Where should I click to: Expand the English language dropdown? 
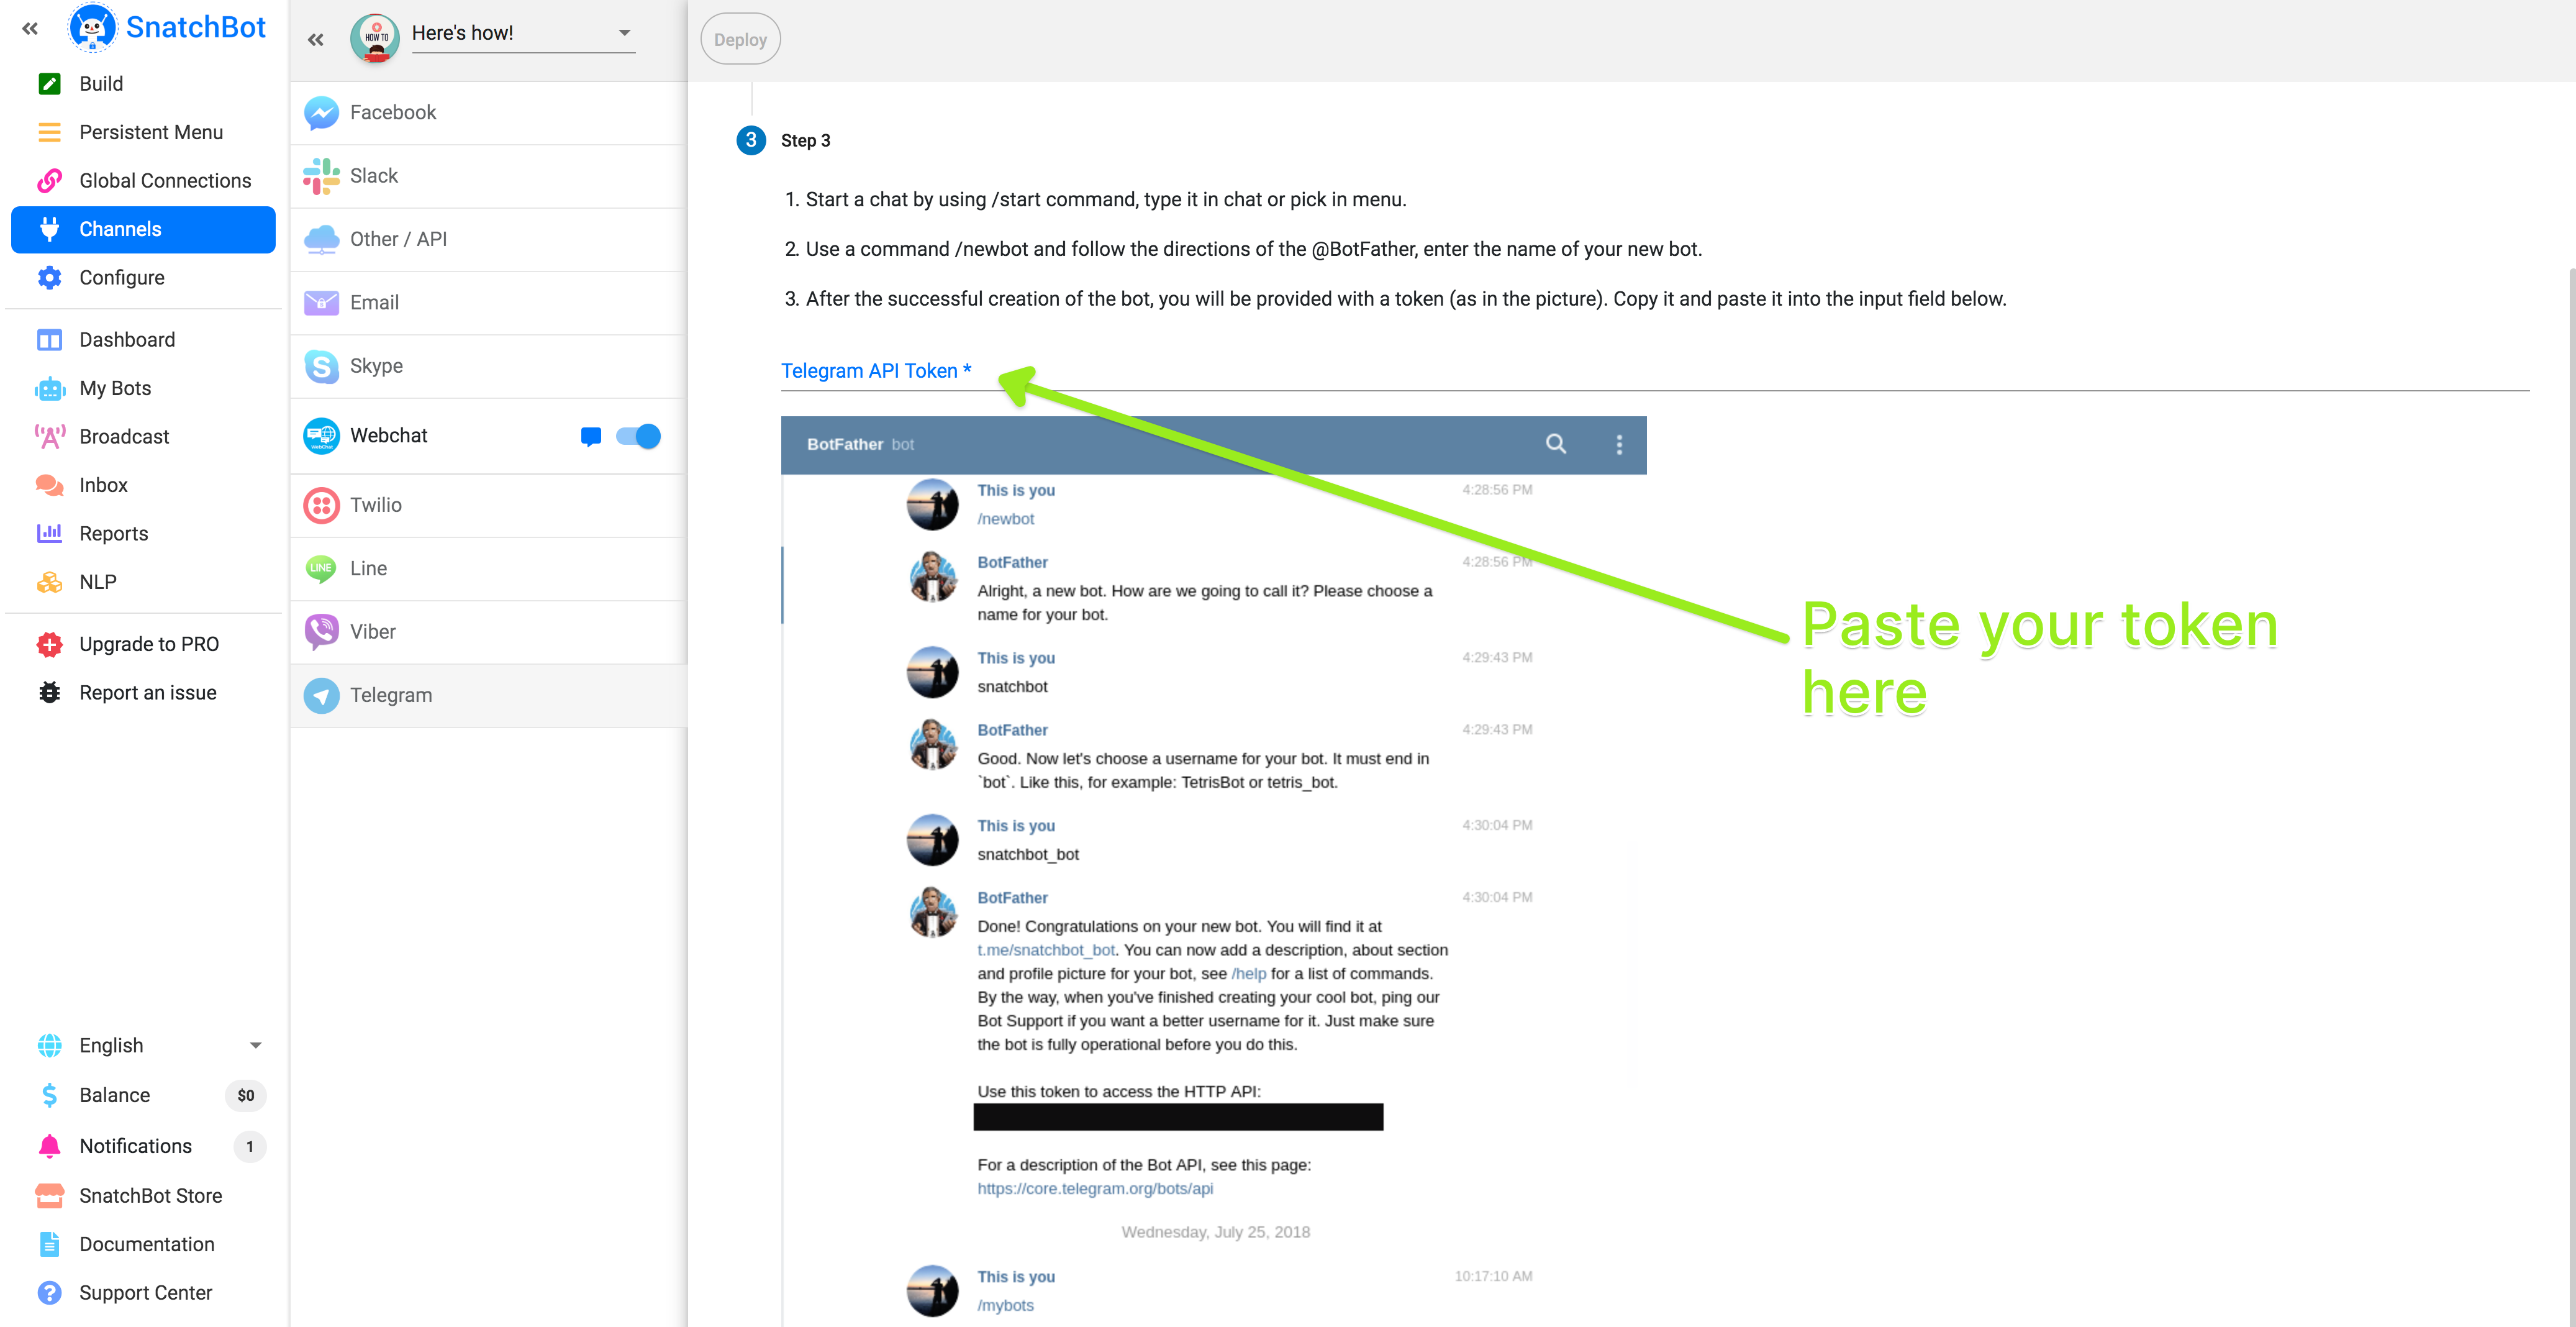pyautogui.click(x=255, y=1045)
